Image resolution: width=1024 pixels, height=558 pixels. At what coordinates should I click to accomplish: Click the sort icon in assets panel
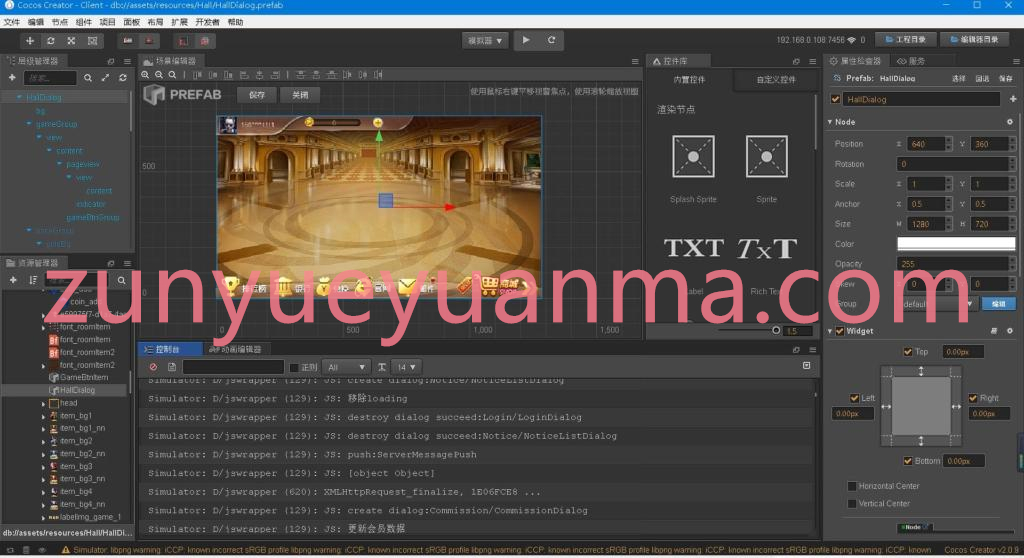(33, 280)
